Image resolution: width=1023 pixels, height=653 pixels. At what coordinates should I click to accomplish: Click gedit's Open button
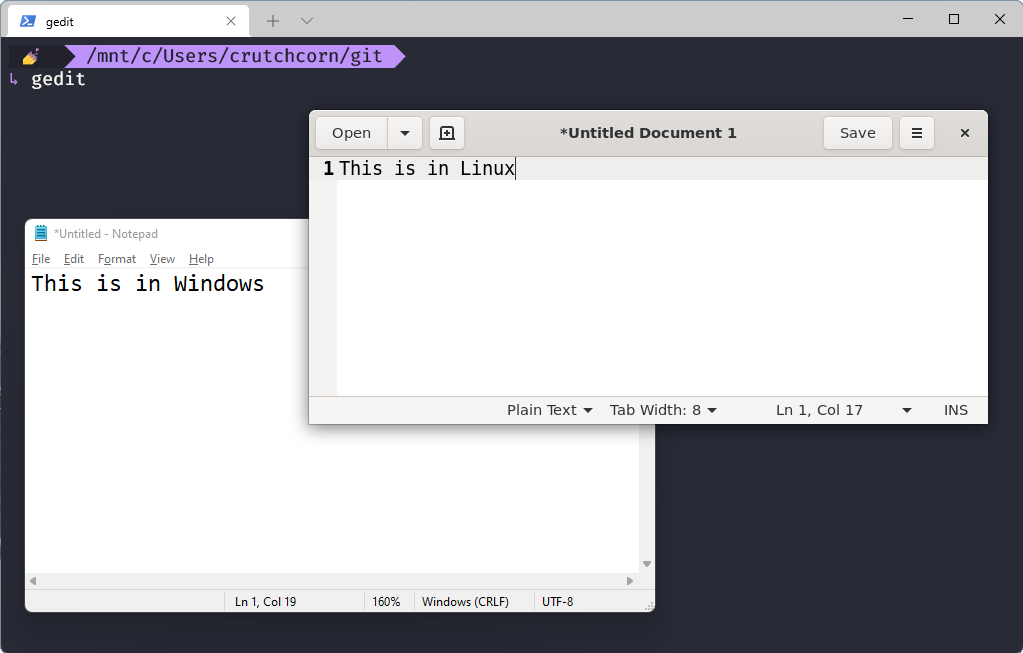click(x=351, y=132)
